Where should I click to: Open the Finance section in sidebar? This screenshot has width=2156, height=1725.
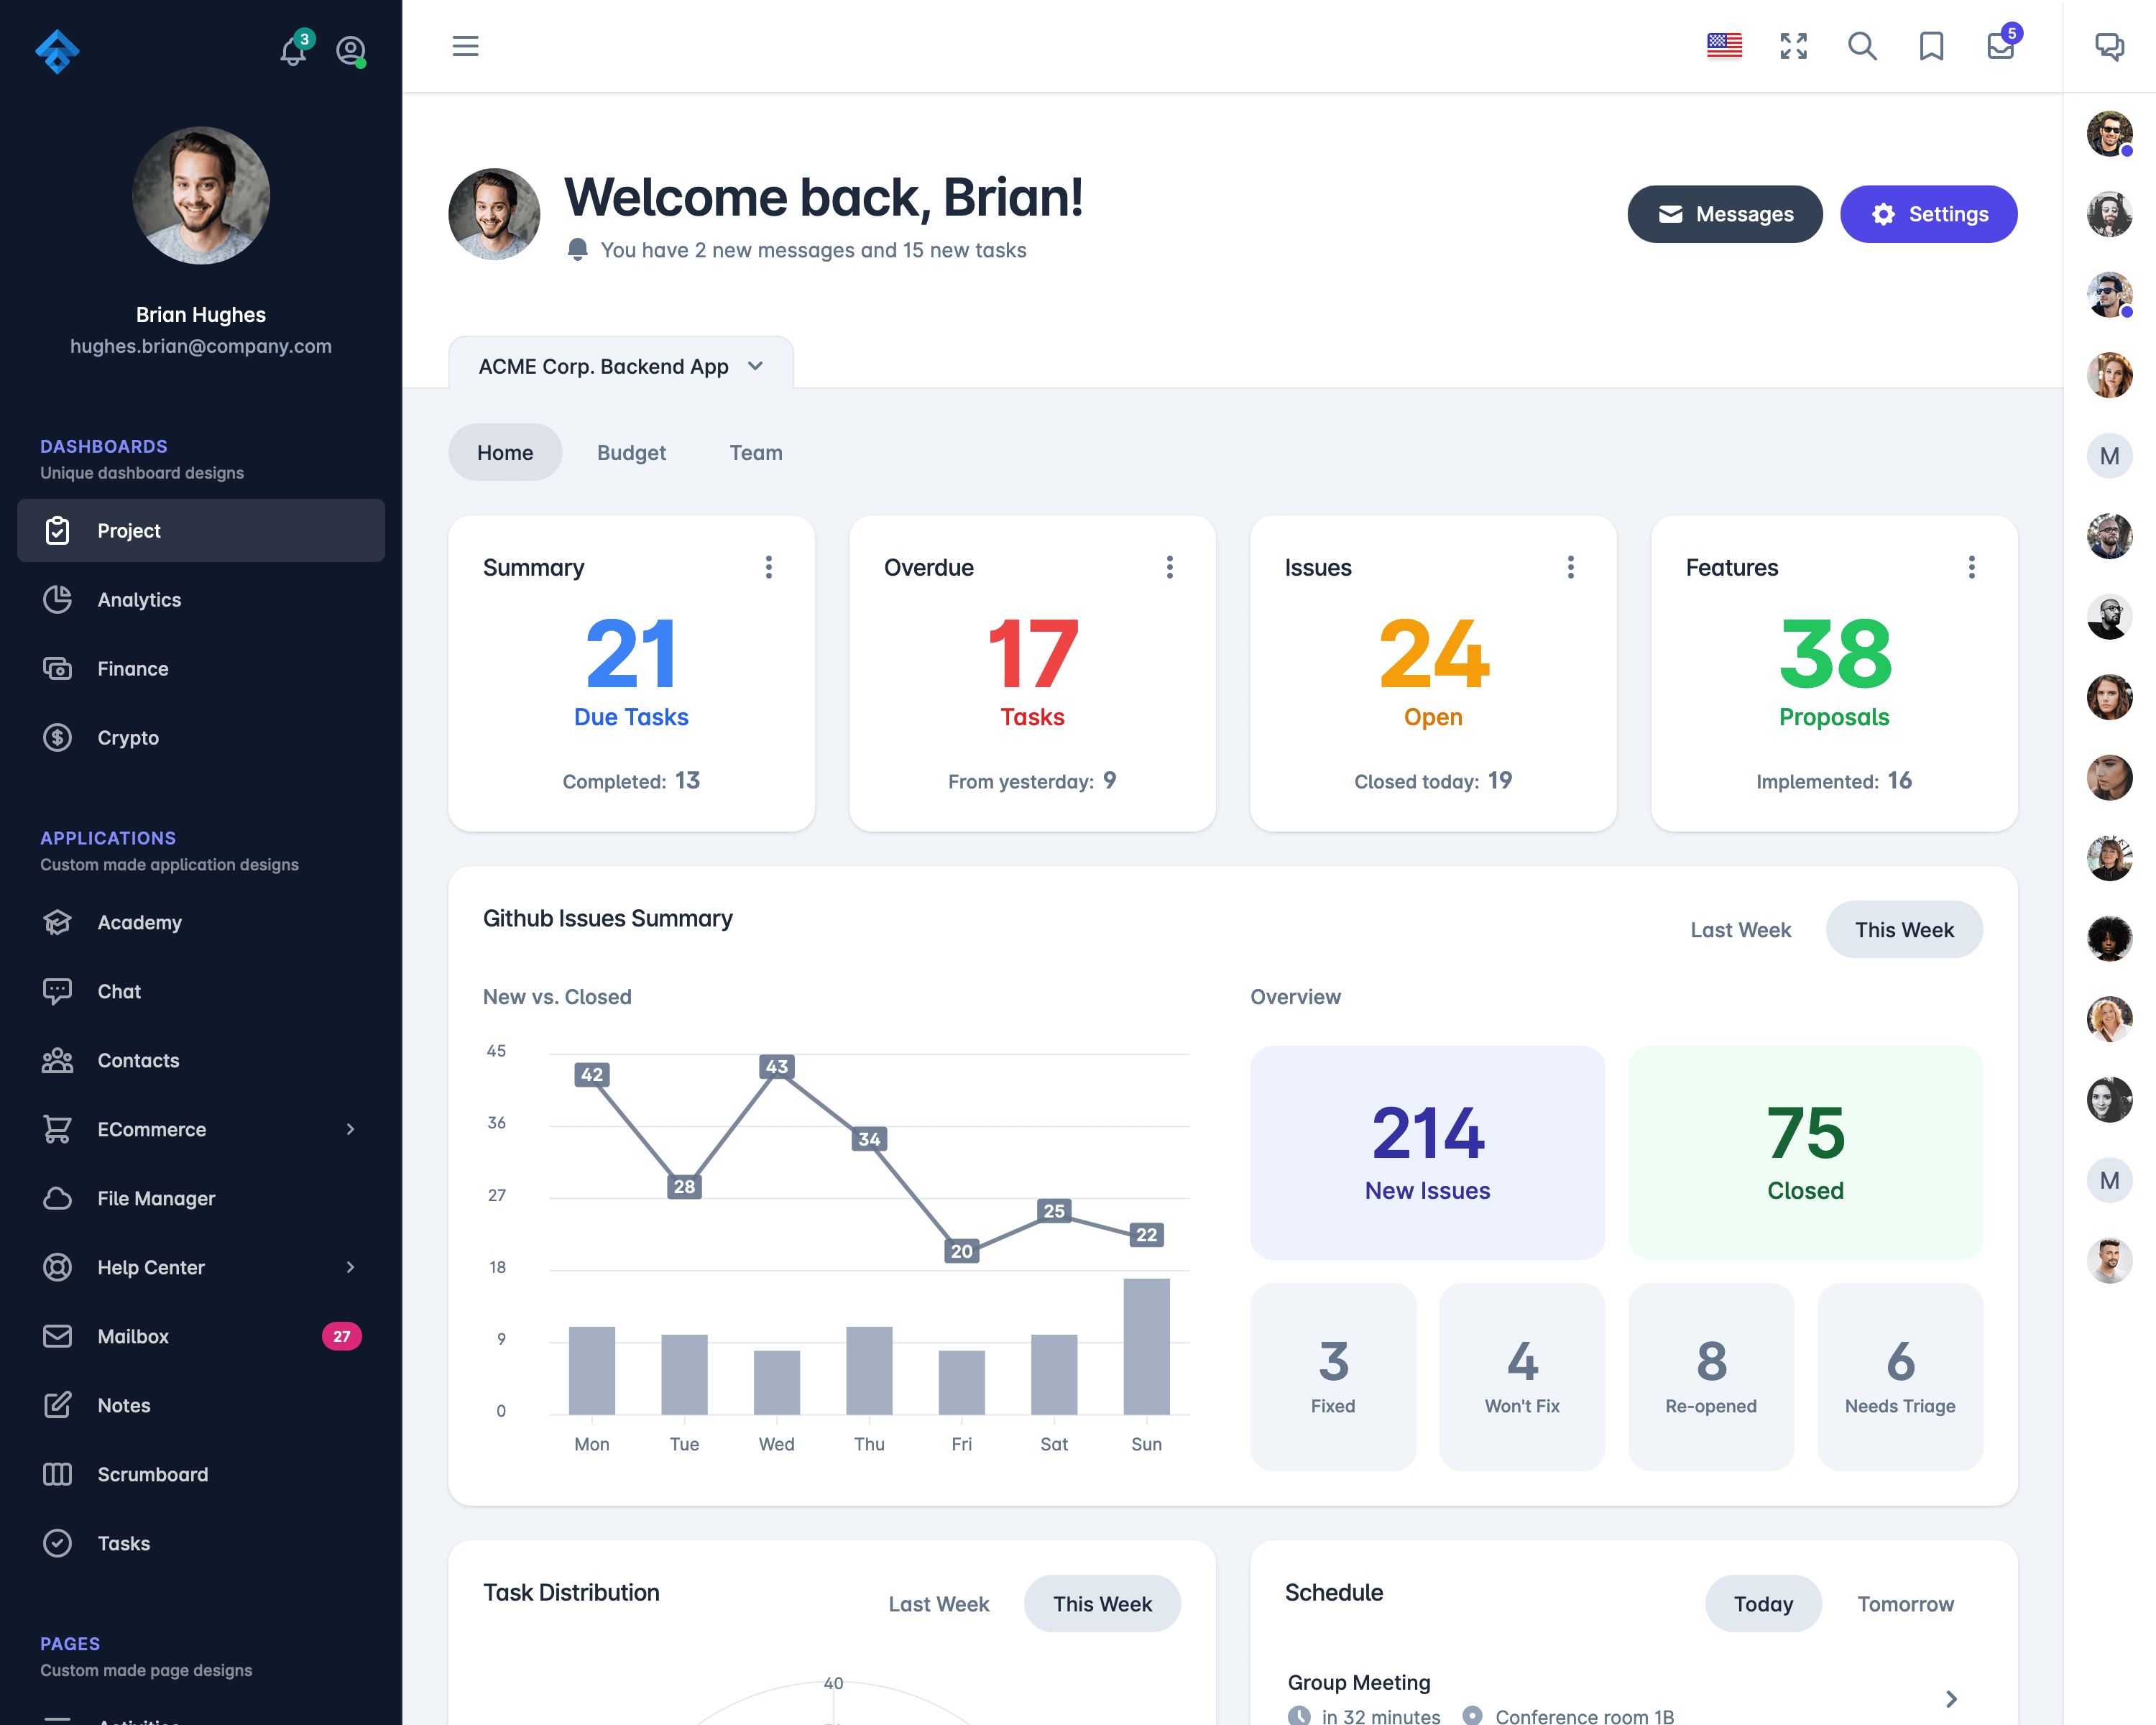132,667
